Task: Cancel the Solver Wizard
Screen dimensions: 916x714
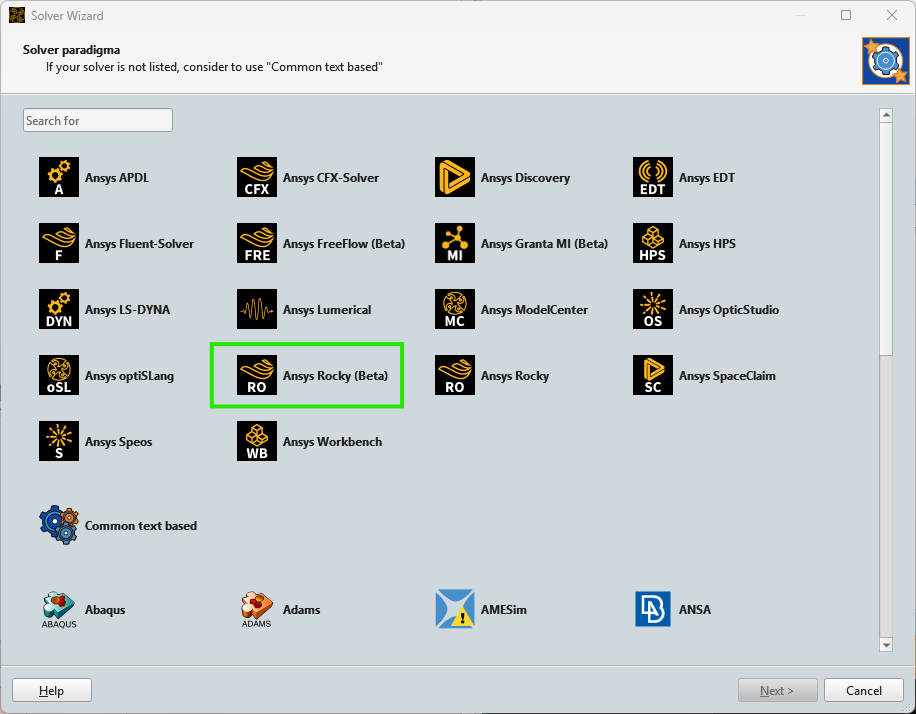Action: tap(863, 689)
